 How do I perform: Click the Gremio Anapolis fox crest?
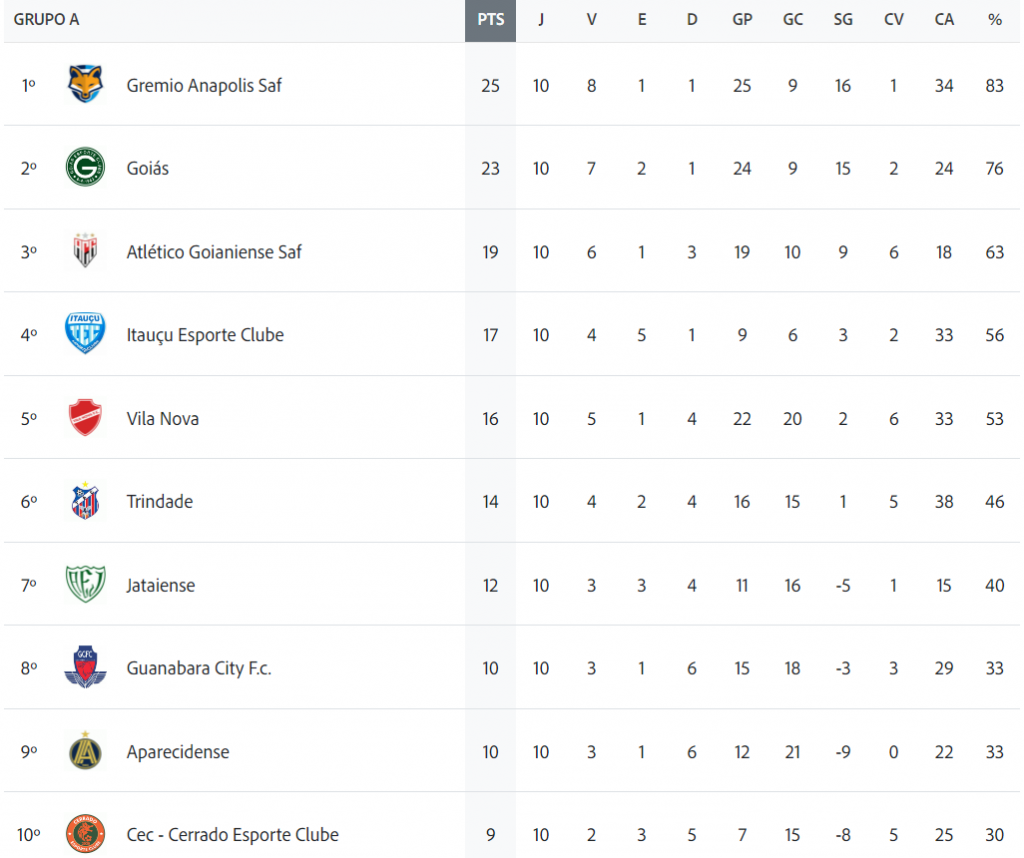point(85,84)
